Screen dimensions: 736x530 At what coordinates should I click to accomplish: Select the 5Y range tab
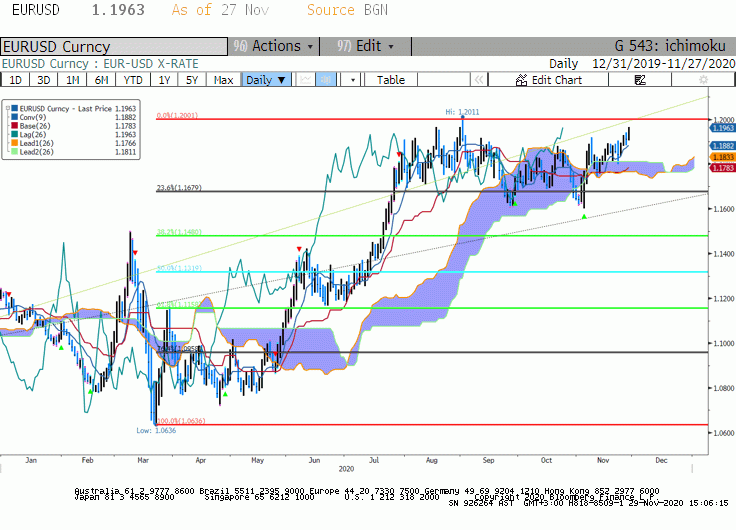pyautogui.click(x=192, y=80)
